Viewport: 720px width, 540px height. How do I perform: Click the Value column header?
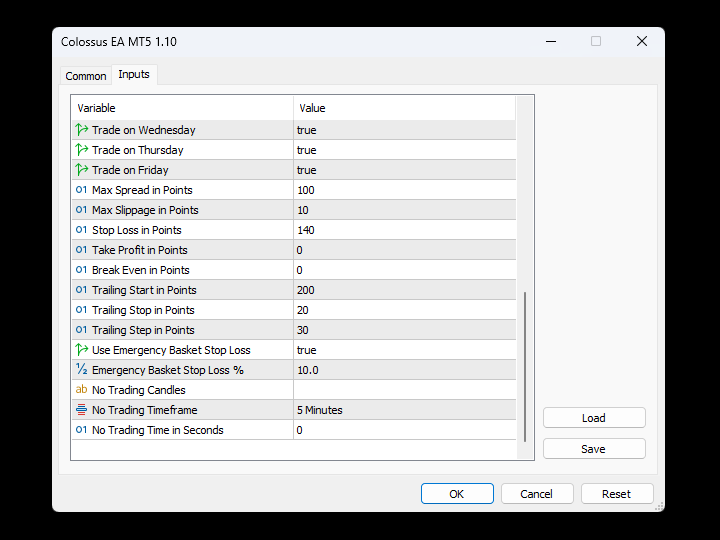click(x=405, y=108)
